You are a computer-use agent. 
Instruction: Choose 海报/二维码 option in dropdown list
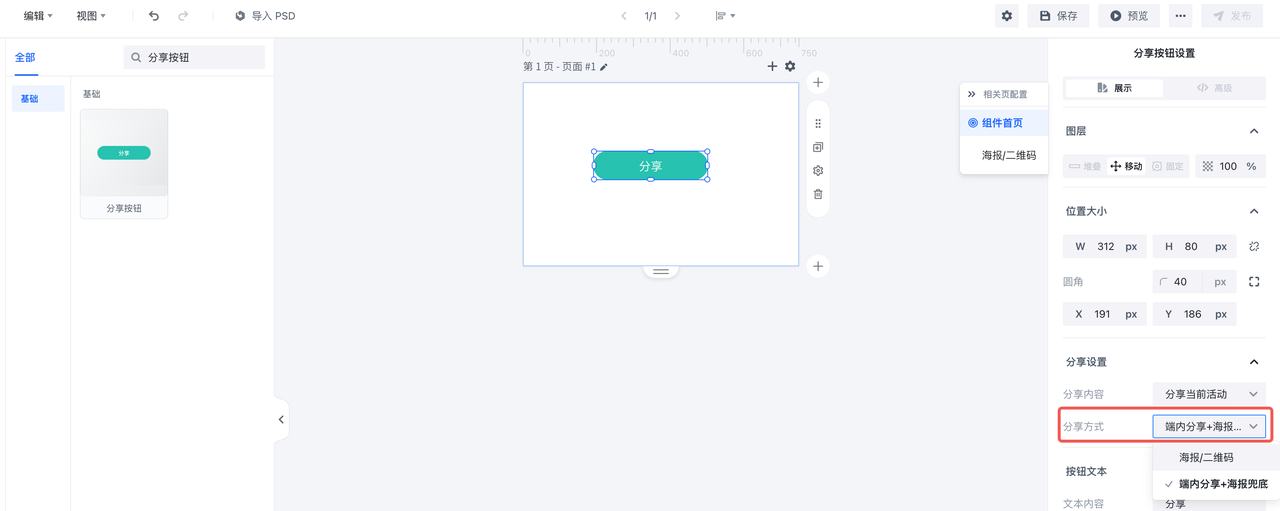(1216, 457)
